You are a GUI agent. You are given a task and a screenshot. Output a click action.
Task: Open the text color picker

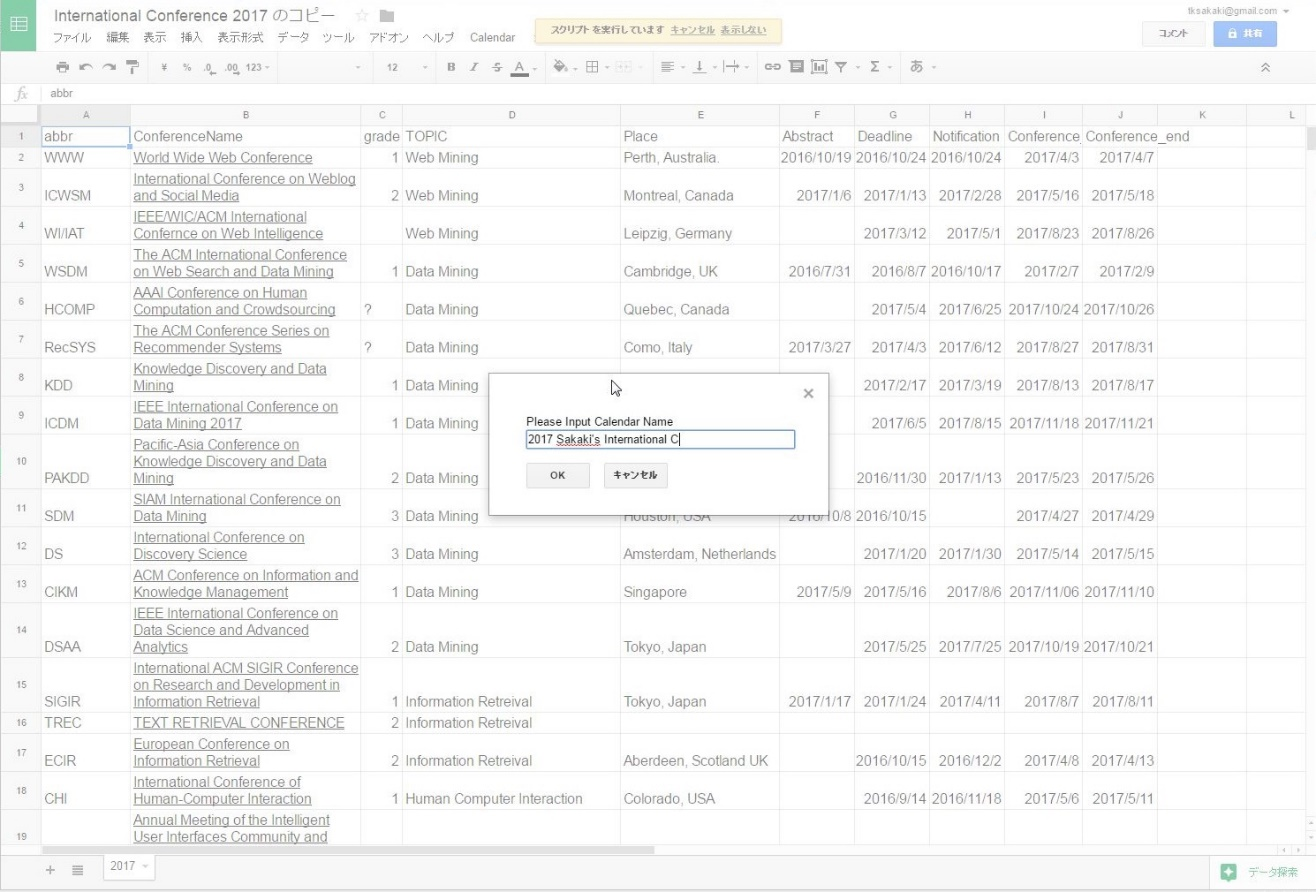click(x=519, y=67)
